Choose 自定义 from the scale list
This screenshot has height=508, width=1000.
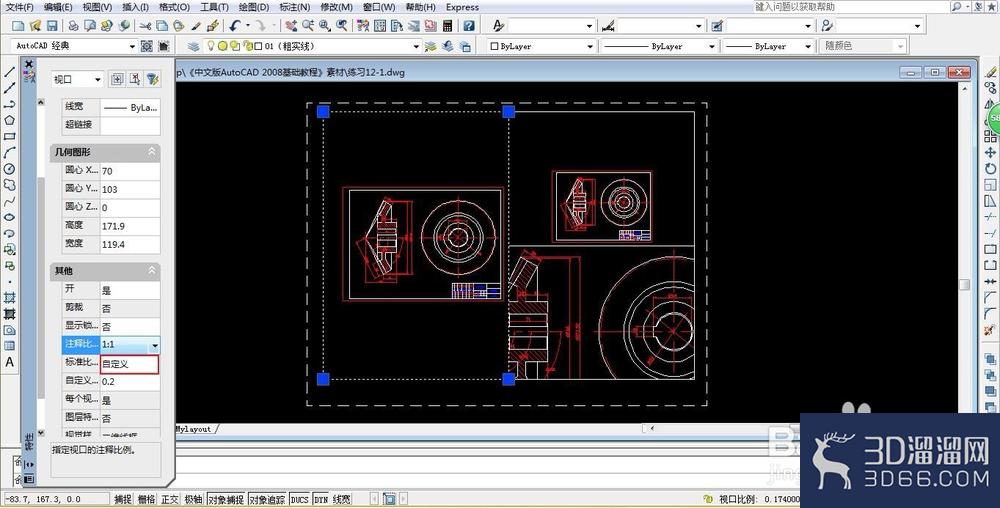pyautogui.click(x=129, y=365)
